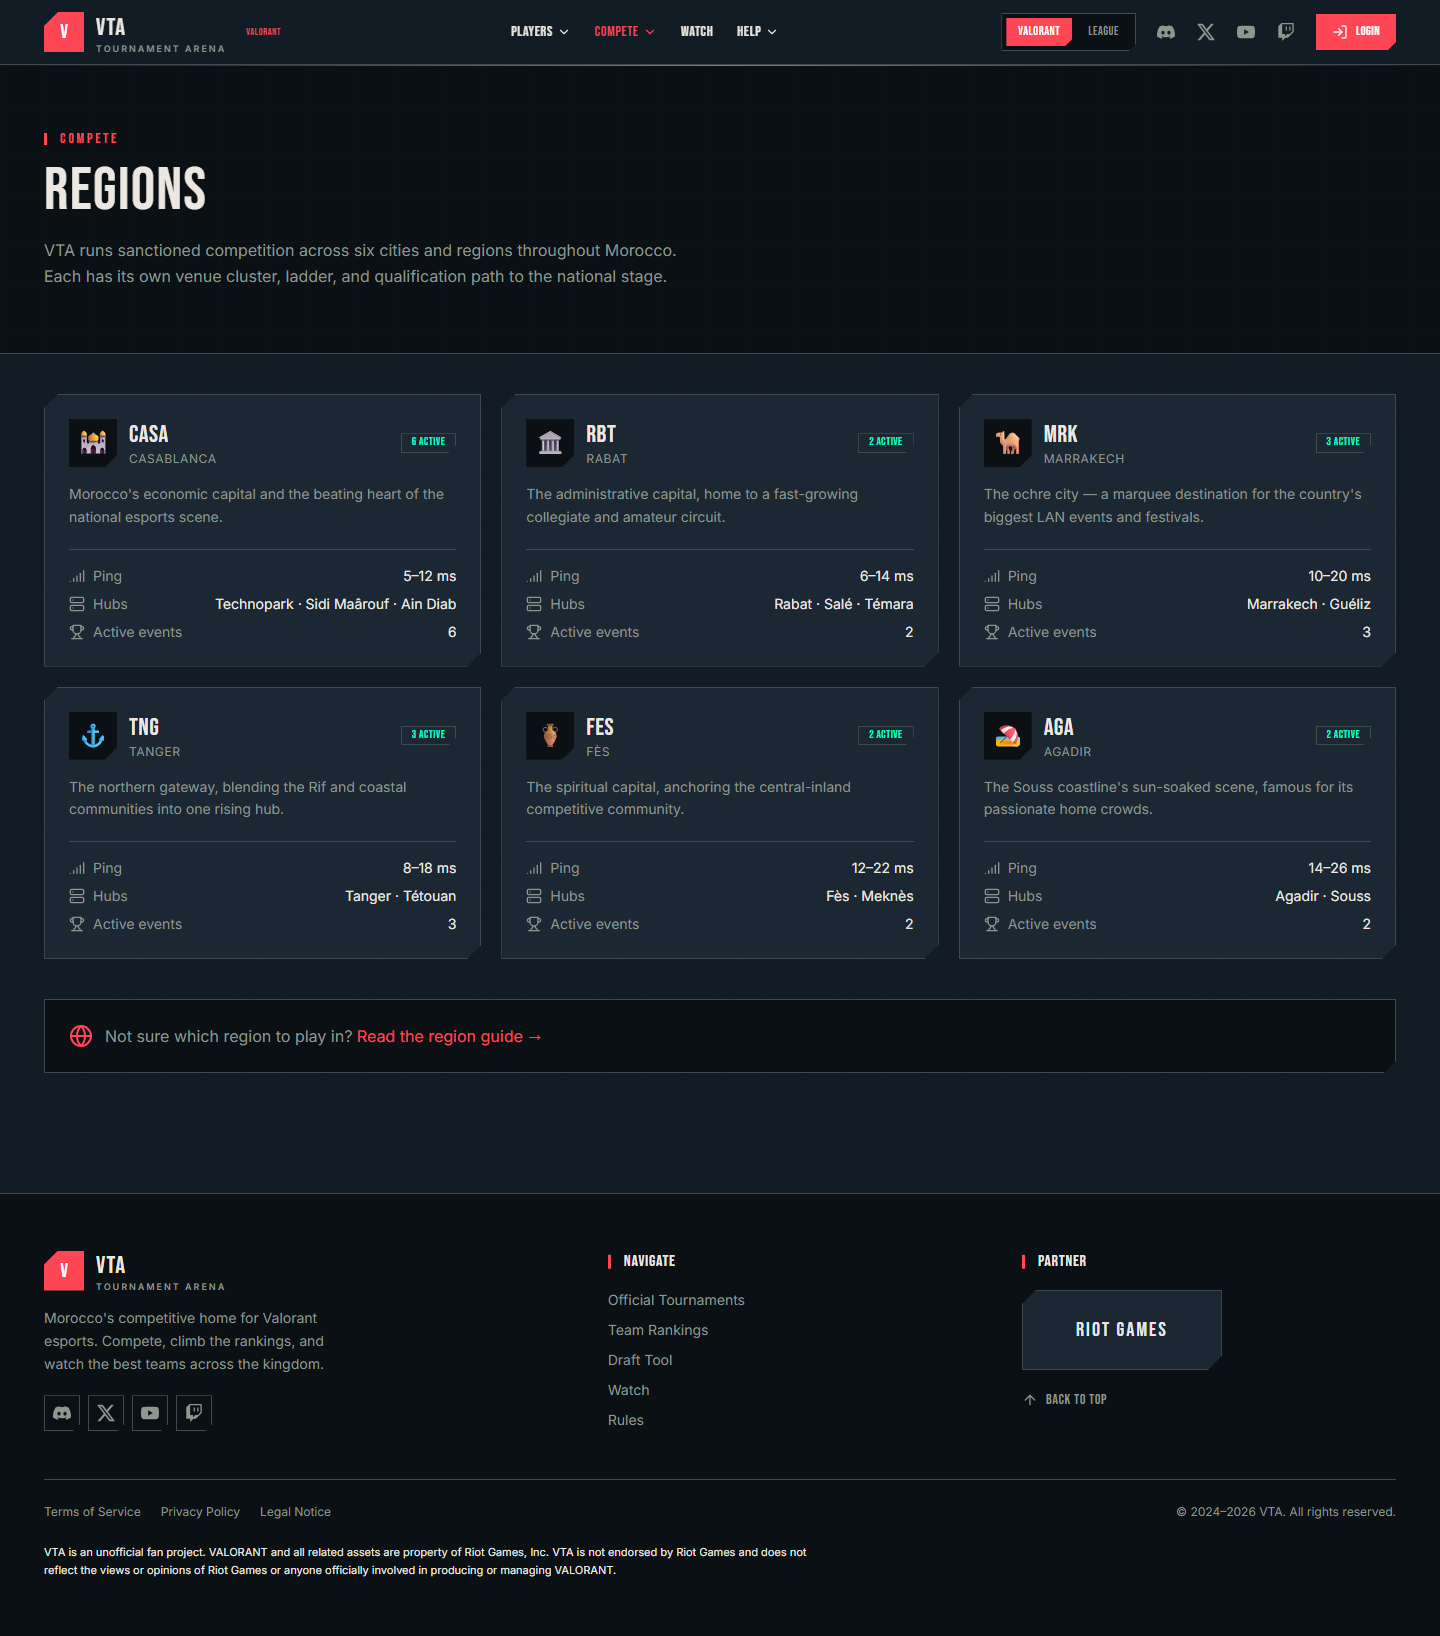
Task: Click the Tanger anchor region icon
Action: [93, 736]
